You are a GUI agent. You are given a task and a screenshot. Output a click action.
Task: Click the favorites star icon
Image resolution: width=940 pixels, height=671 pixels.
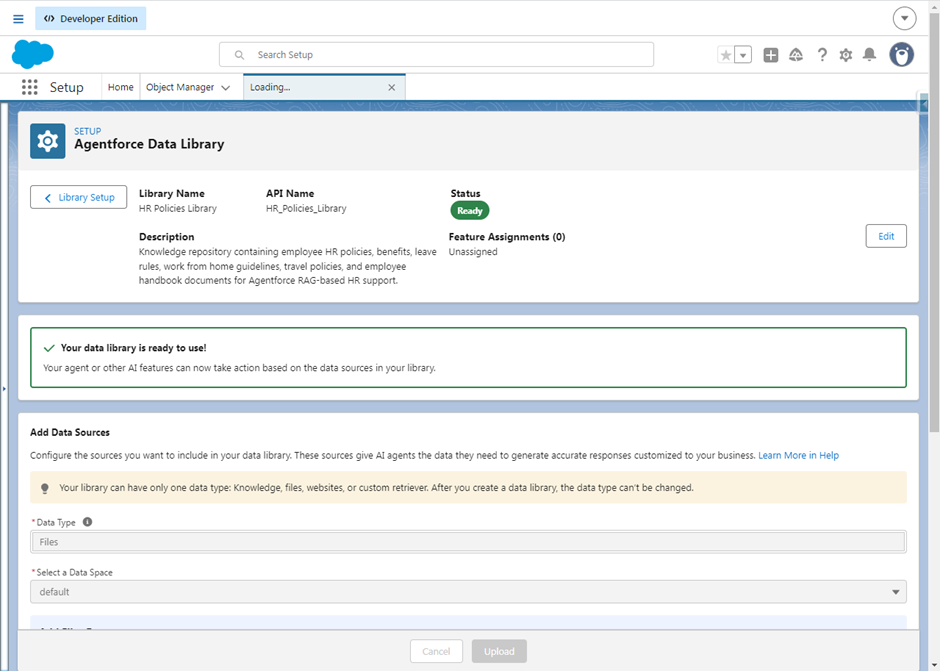pos(725,55)
